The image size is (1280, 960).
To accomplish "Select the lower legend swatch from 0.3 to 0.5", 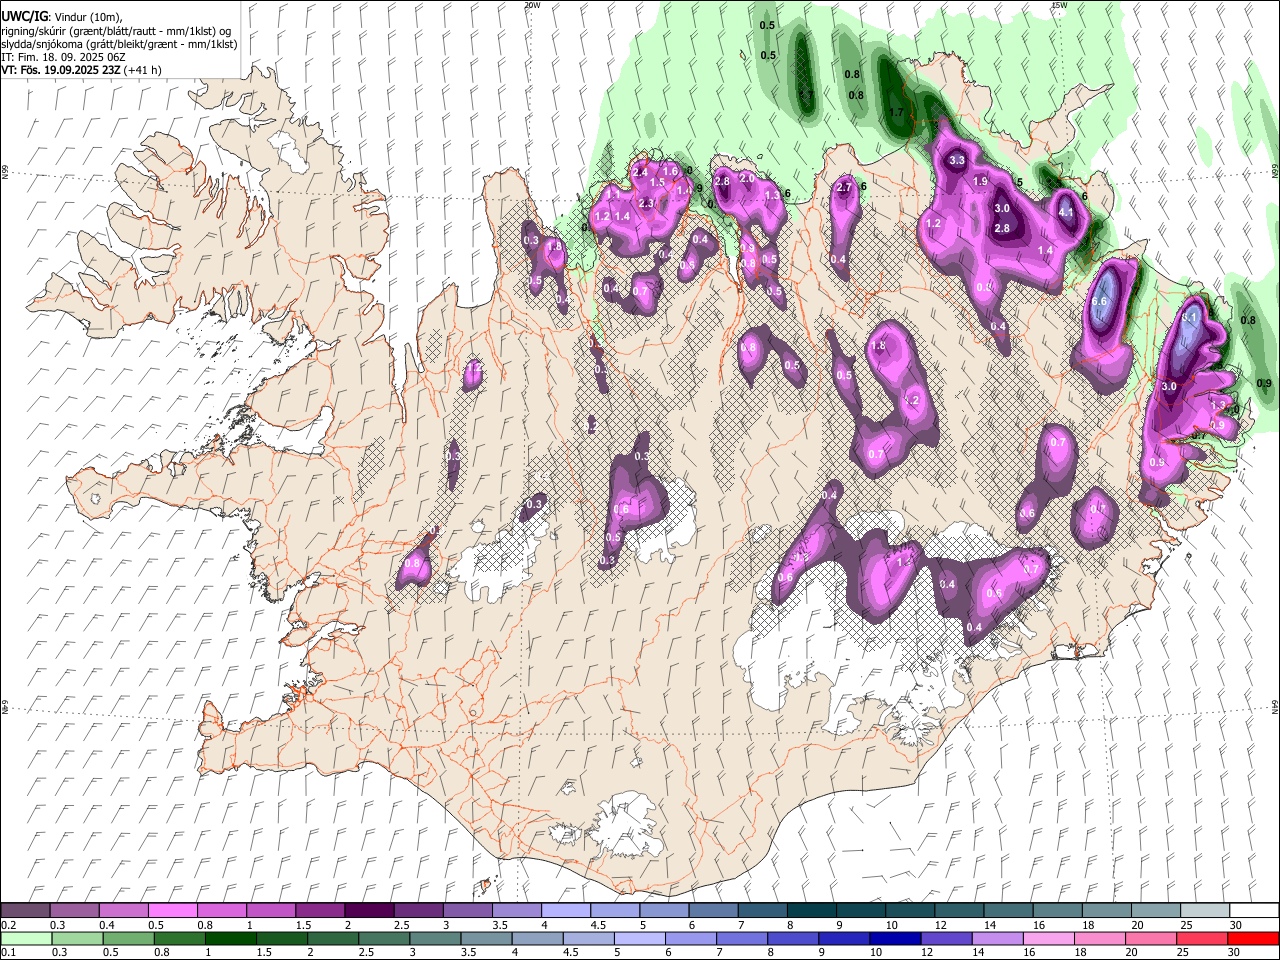I will 77,938.
